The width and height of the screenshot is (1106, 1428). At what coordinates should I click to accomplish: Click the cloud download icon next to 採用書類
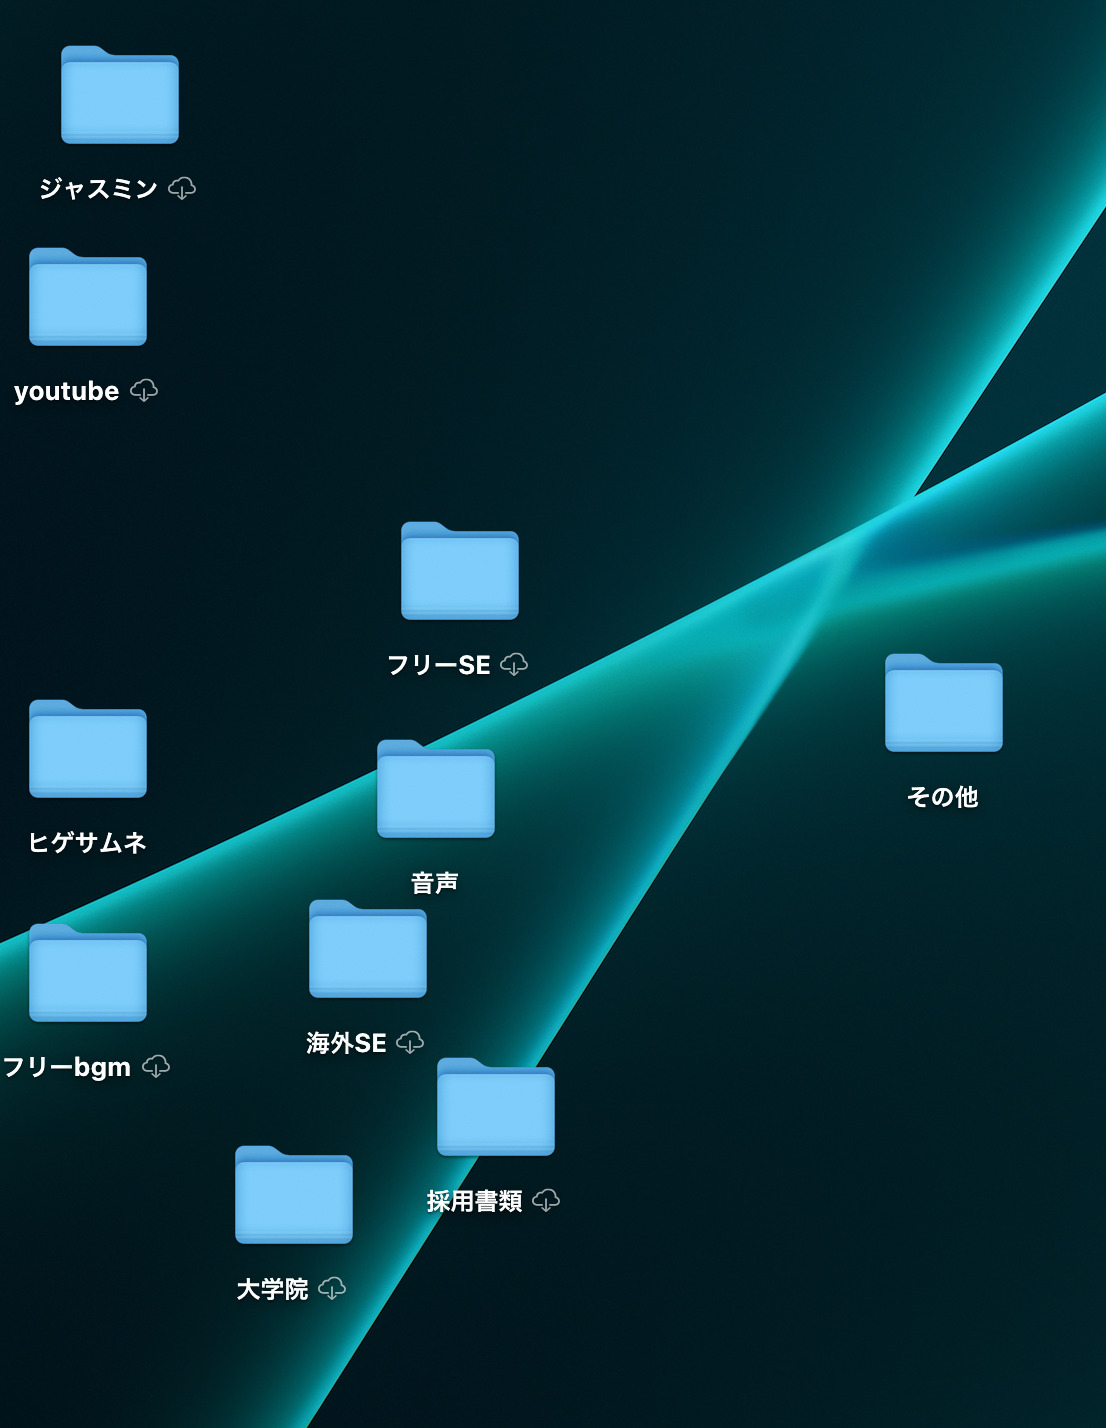click(546, 1200)
